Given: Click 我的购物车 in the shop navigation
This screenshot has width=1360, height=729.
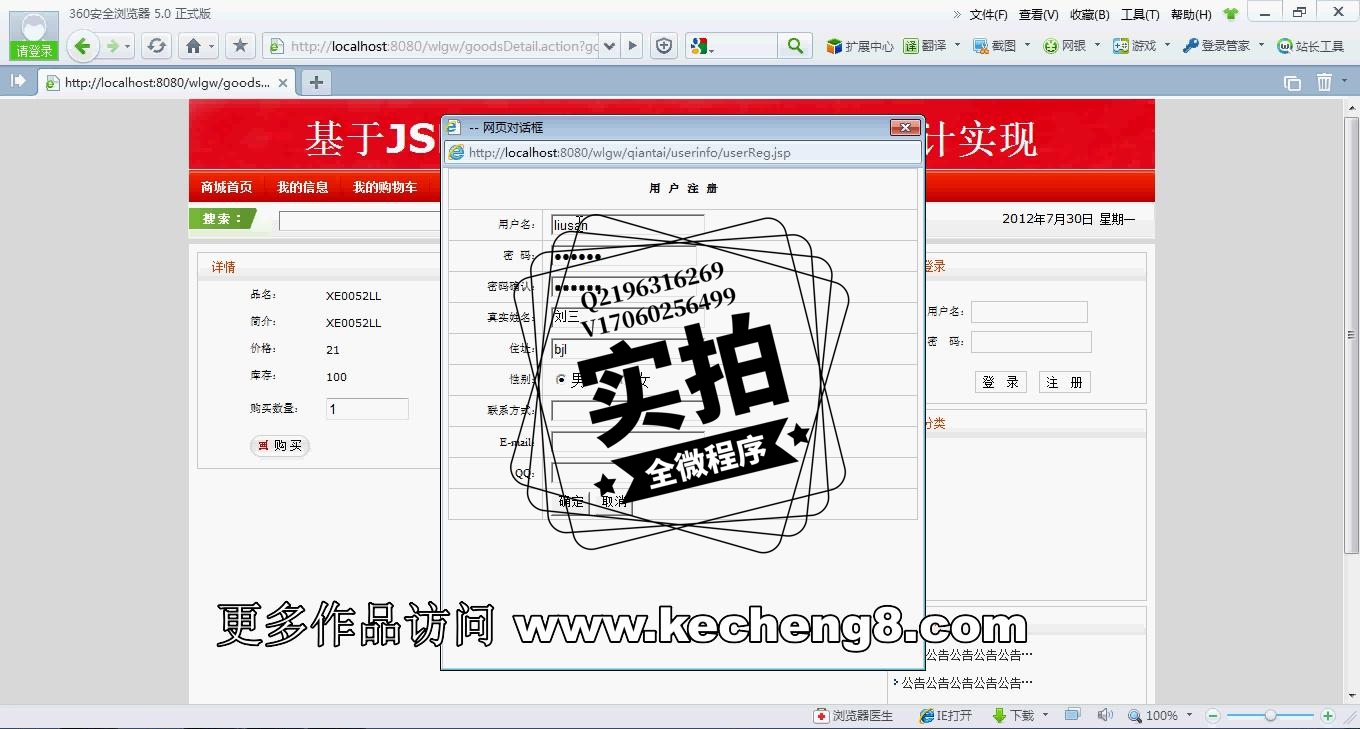Looking at the screenshot, I should point(385,187).
